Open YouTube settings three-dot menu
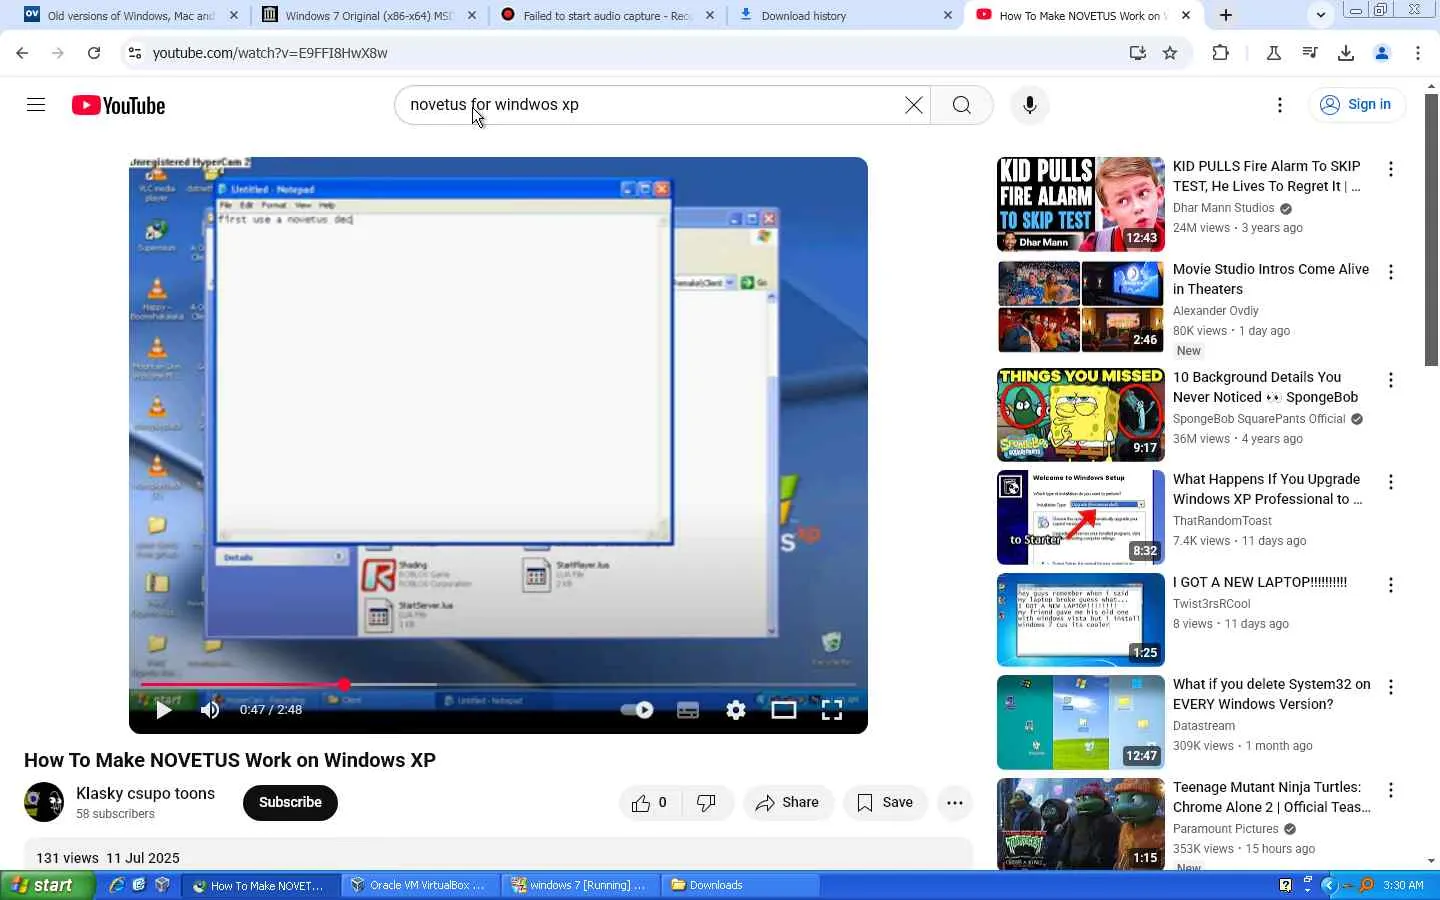The height and width of the screenshot is (900, 1440). [1280, 105]
